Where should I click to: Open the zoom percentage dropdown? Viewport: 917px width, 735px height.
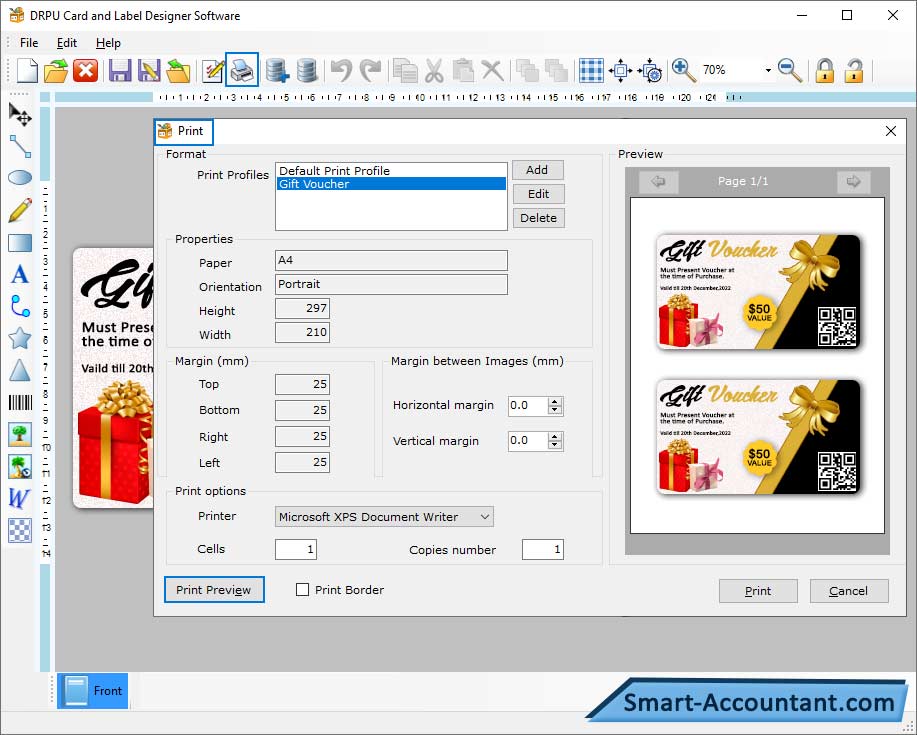tap(768, 70)
